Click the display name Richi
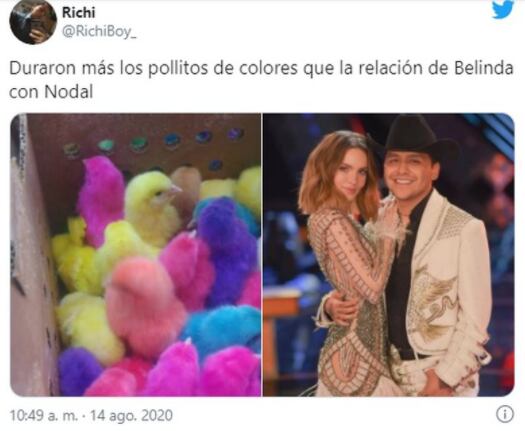The height and width of the screenshot is (431, 525). point(79,13)
